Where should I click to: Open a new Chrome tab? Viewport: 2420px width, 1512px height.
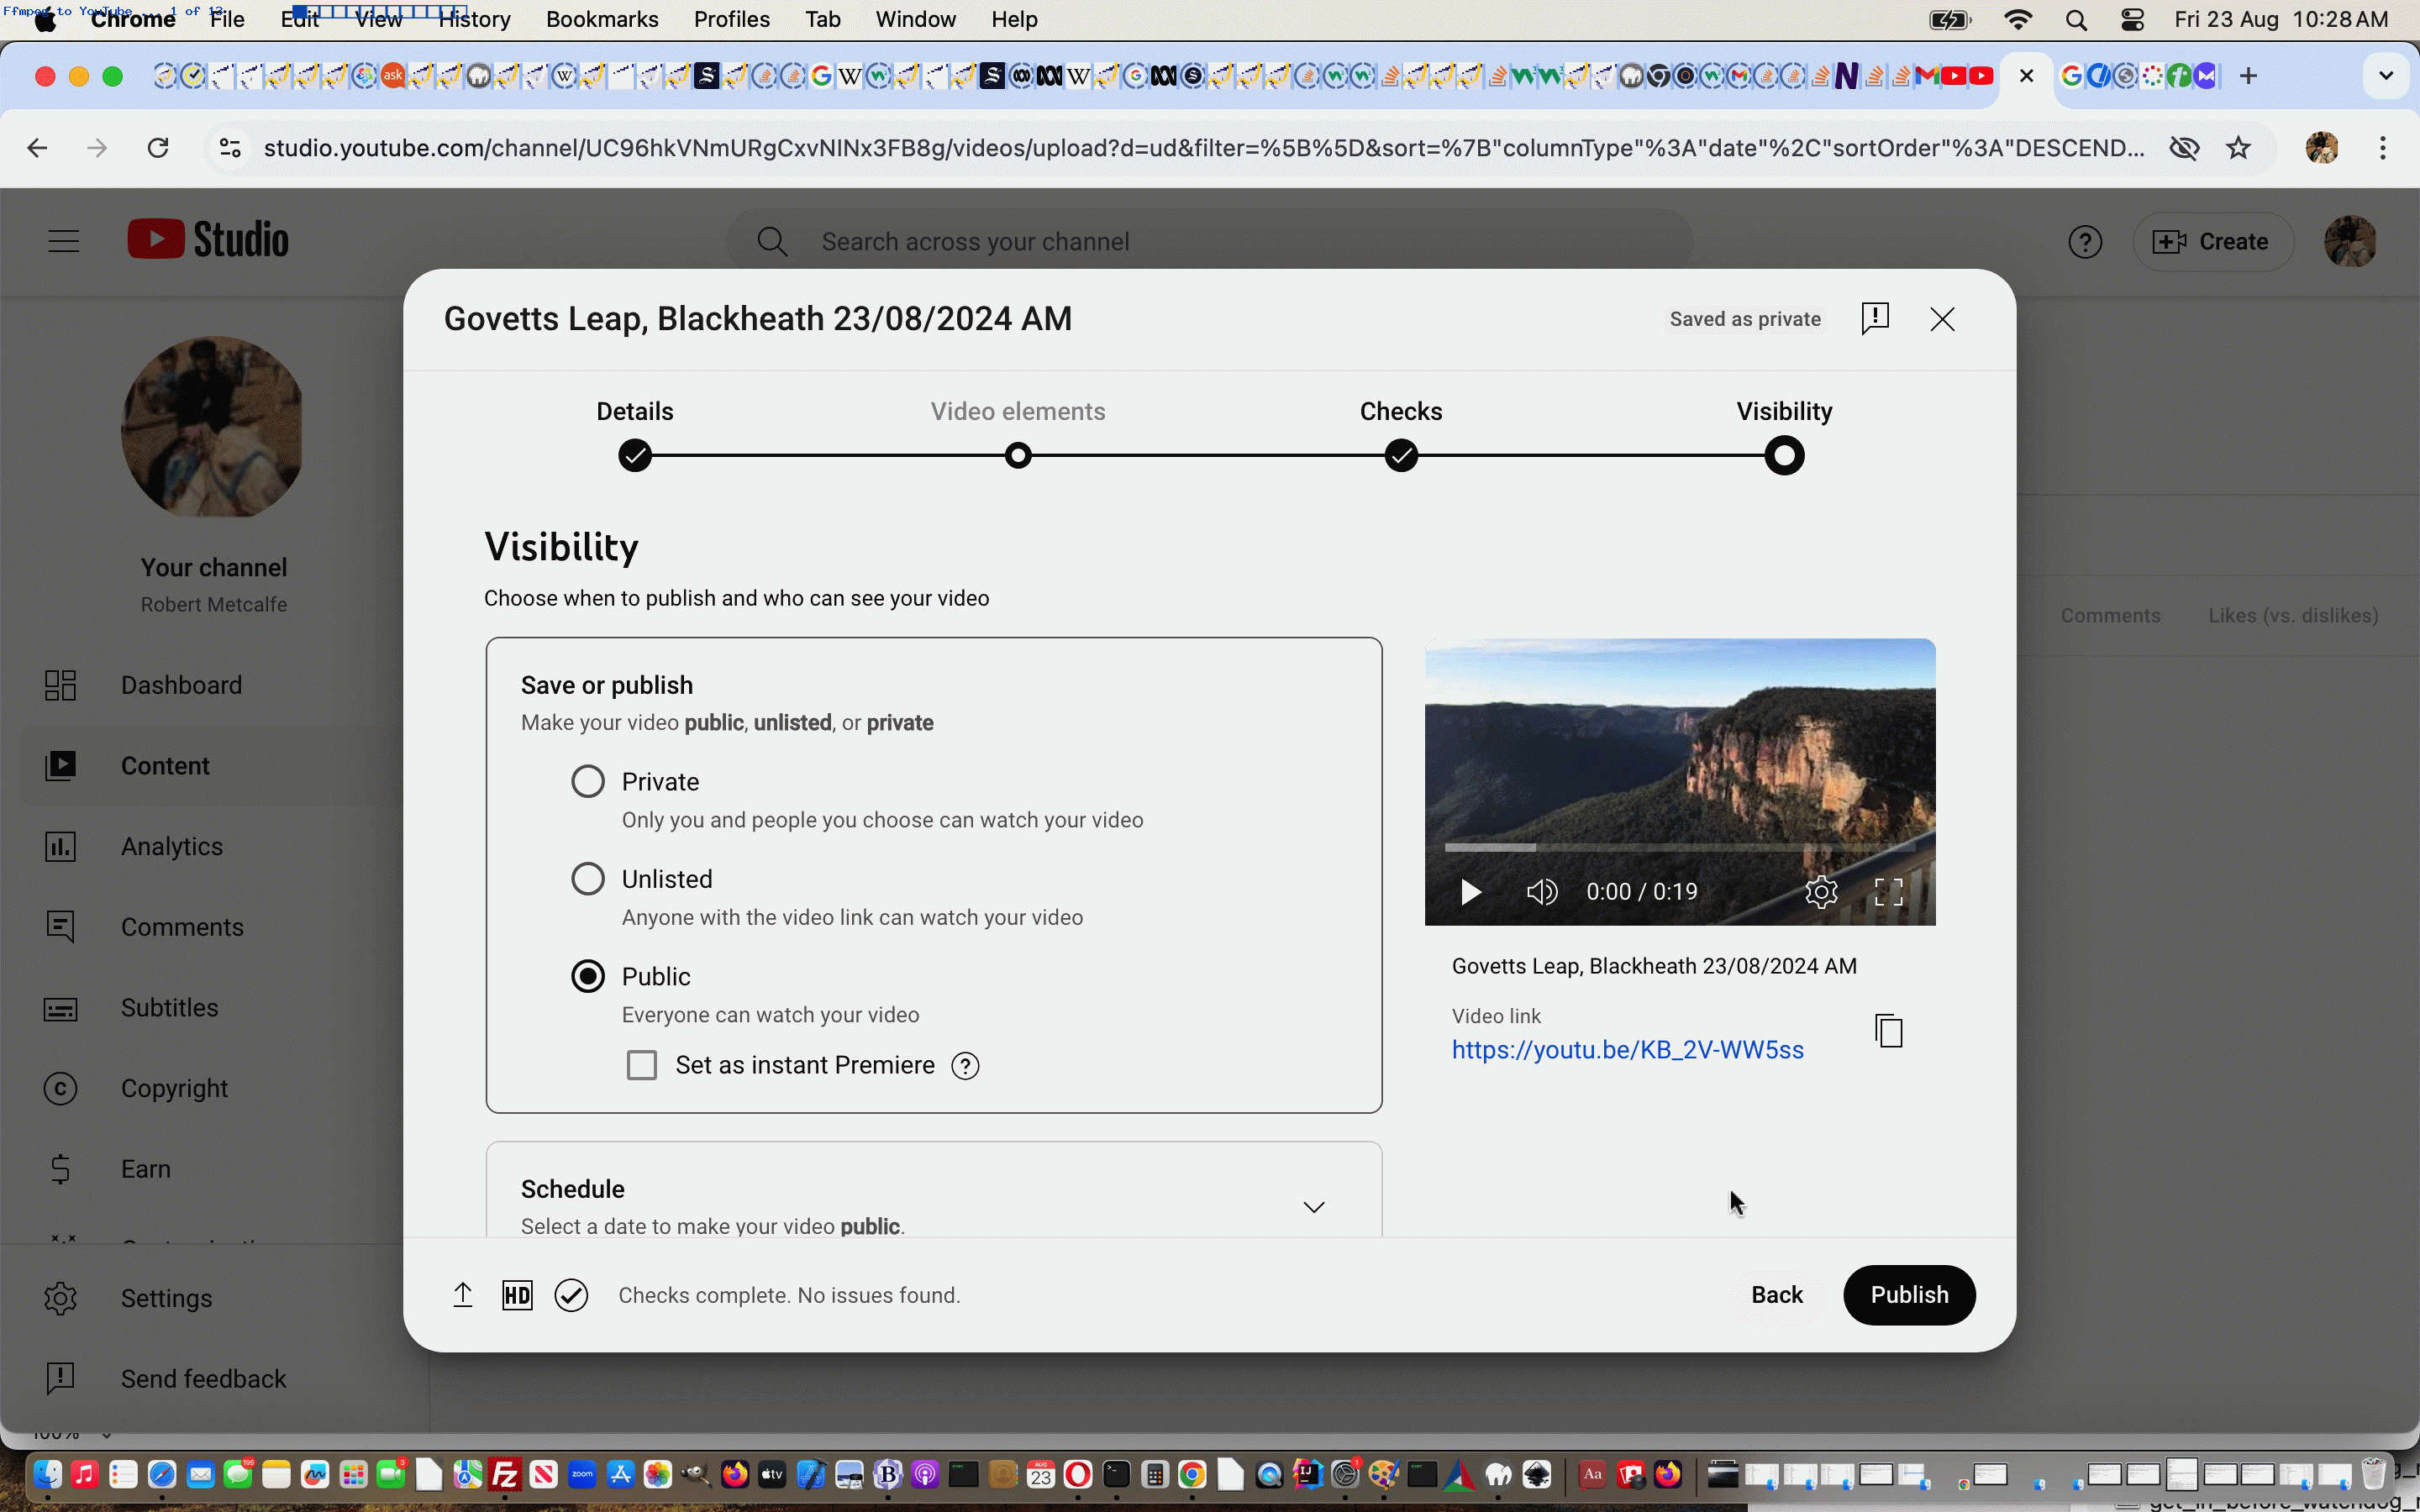click(2249, 76)
